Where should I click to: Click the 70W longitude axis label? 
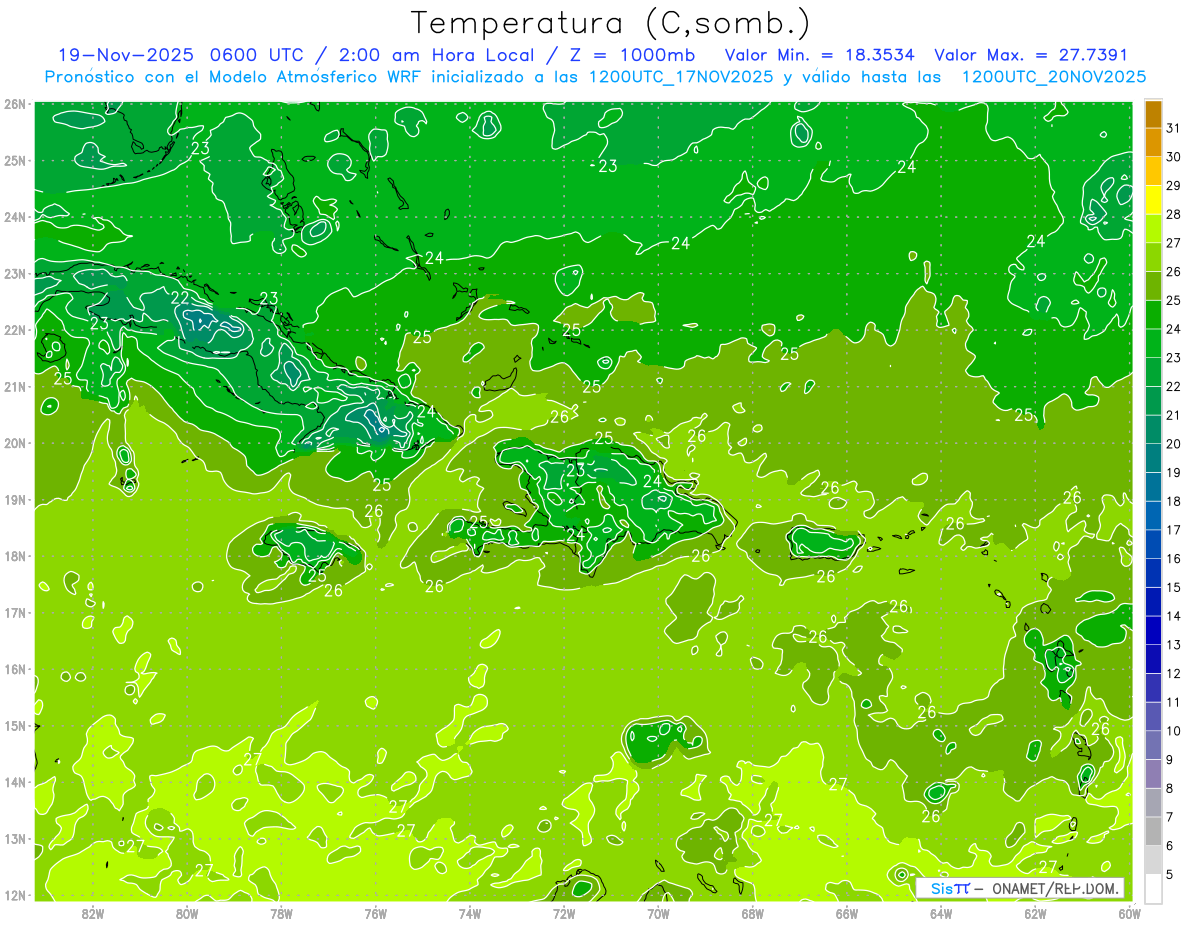click(658, 912)
